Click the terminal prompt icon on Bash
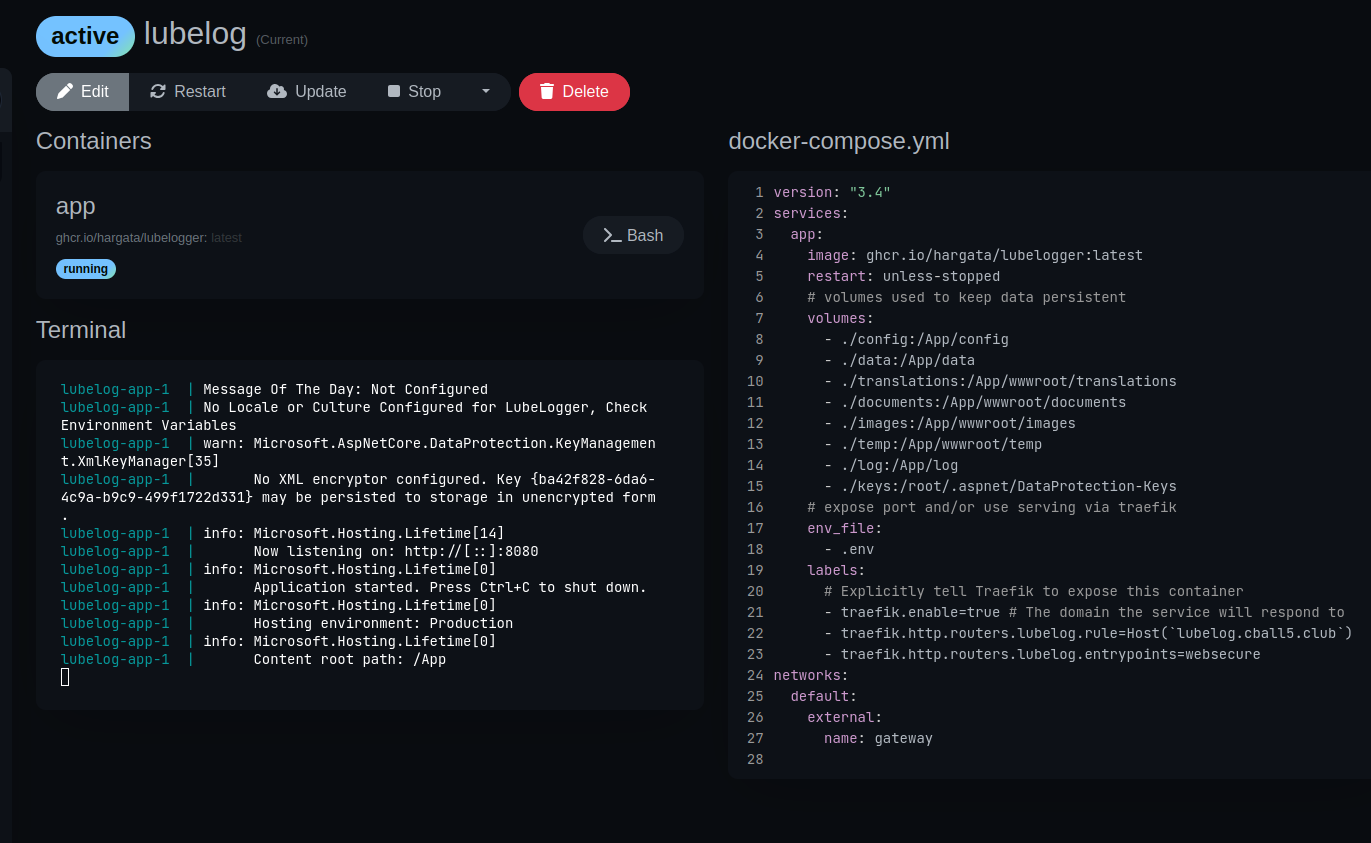This screenshot has width=1371, height=843. coord(613,235)
